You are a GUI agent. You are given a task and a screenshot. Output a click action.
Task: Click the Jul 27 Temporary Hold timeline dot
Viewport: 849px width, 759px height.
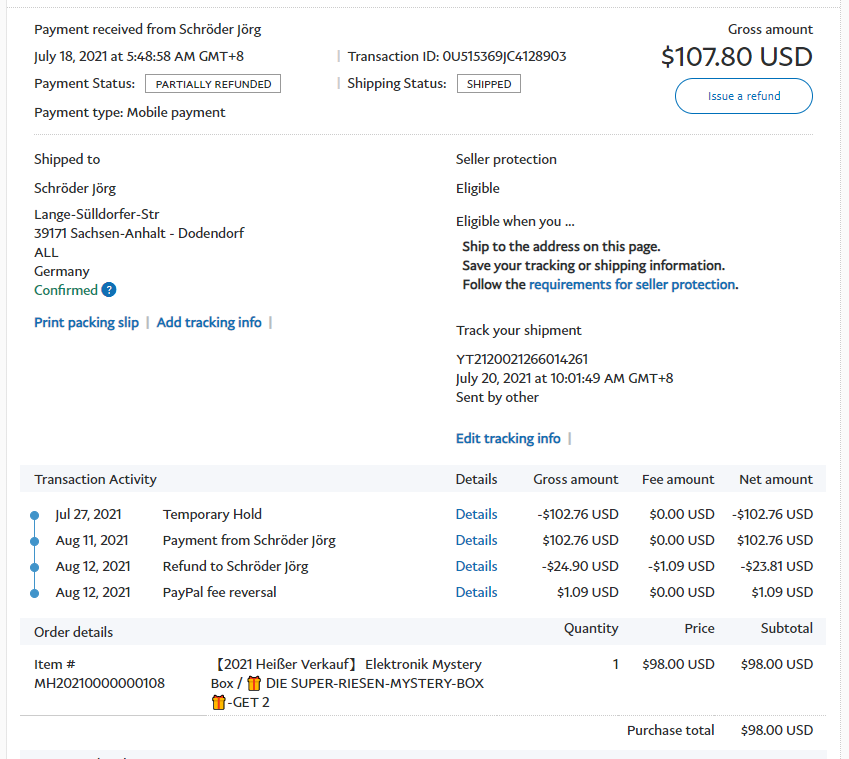click(x=35, y=515)
